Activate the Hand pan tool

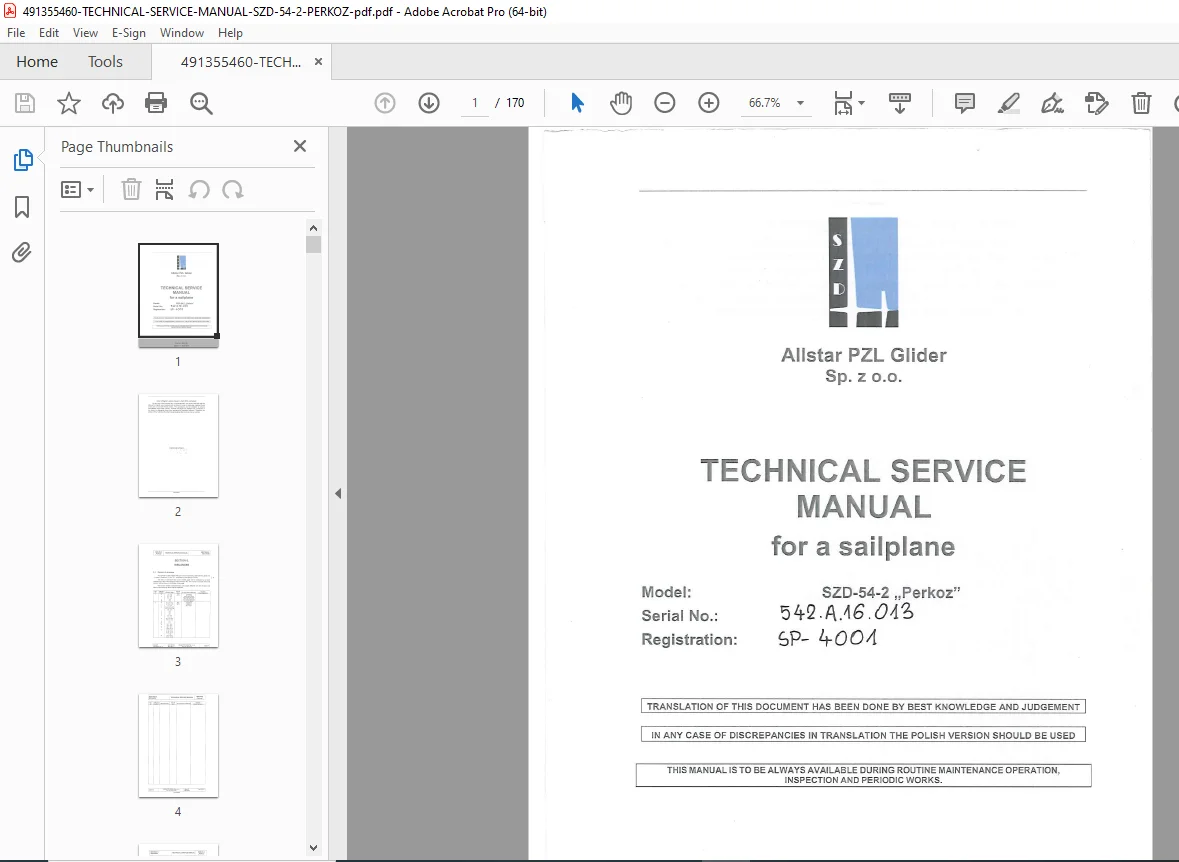621,103
